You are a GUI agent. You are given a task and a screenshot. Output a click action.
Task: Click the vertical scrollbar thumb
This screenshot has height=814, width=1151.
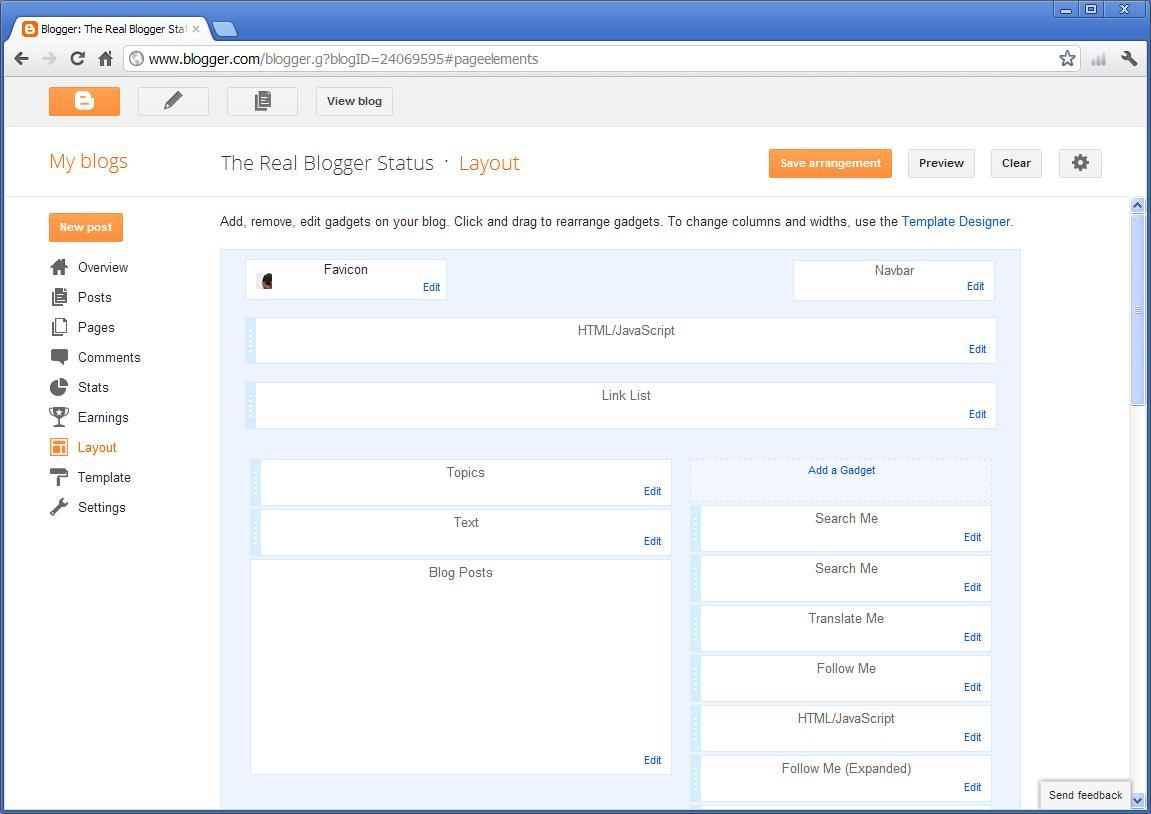click(x=1137, y=309)
